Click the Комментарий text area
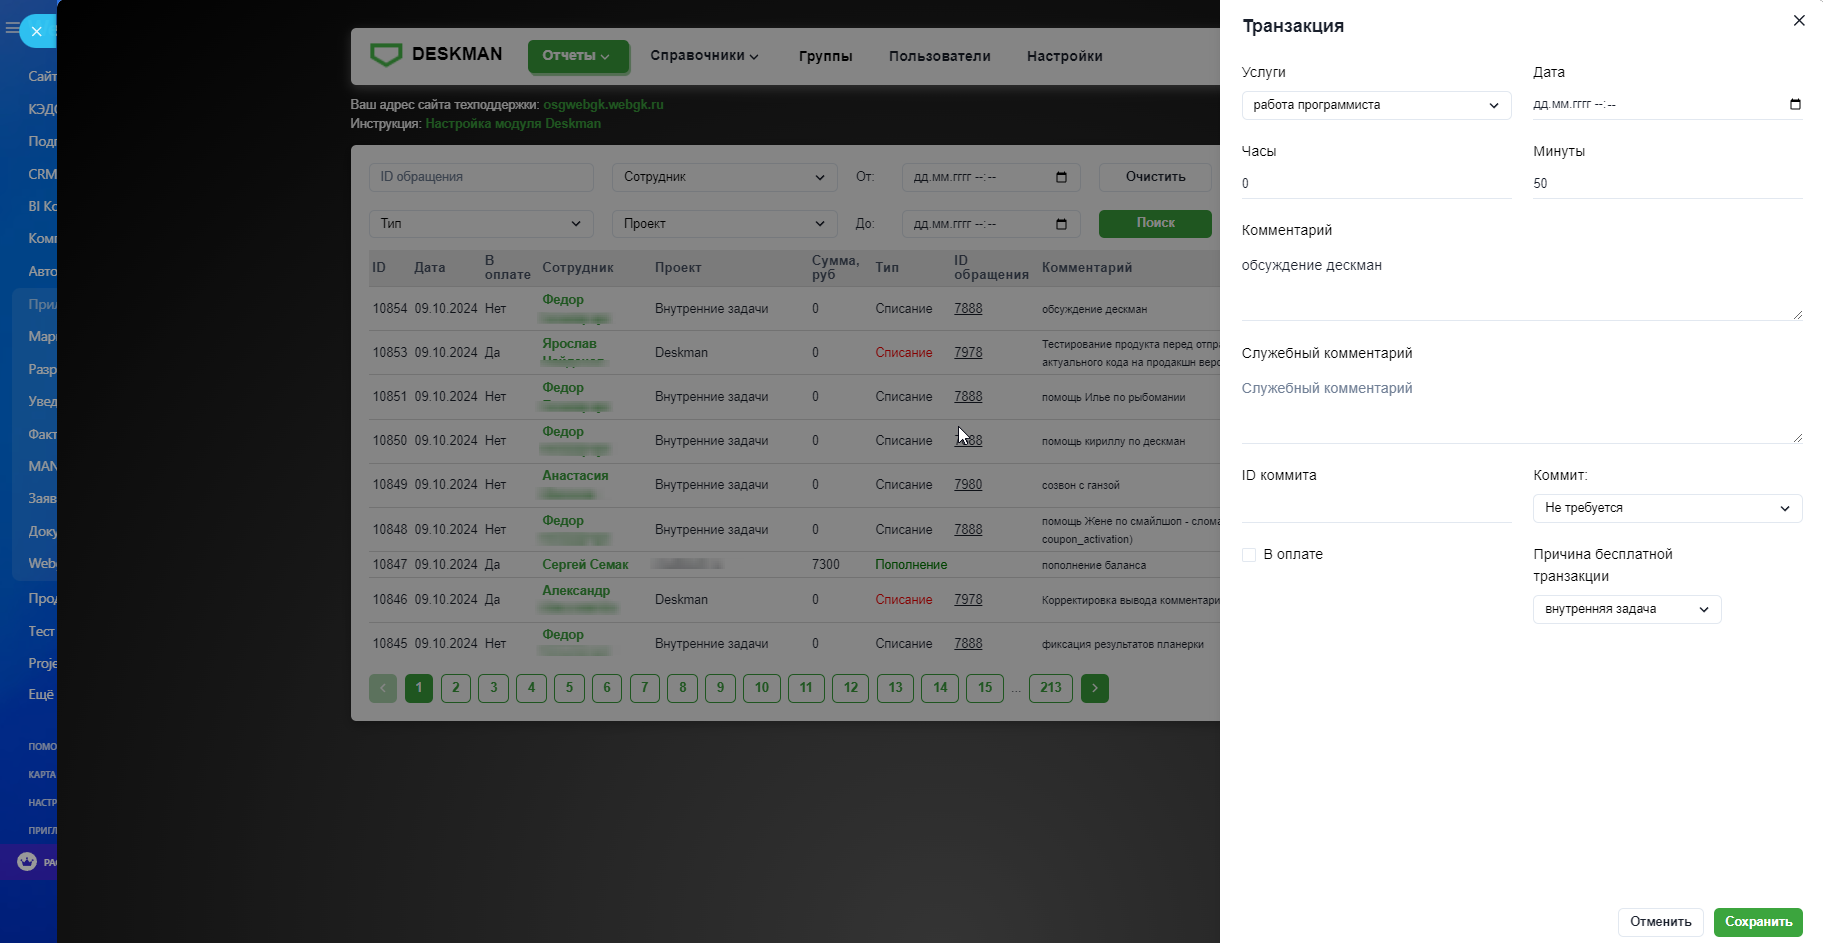 pyautogui.click(x=1522, y=285)
